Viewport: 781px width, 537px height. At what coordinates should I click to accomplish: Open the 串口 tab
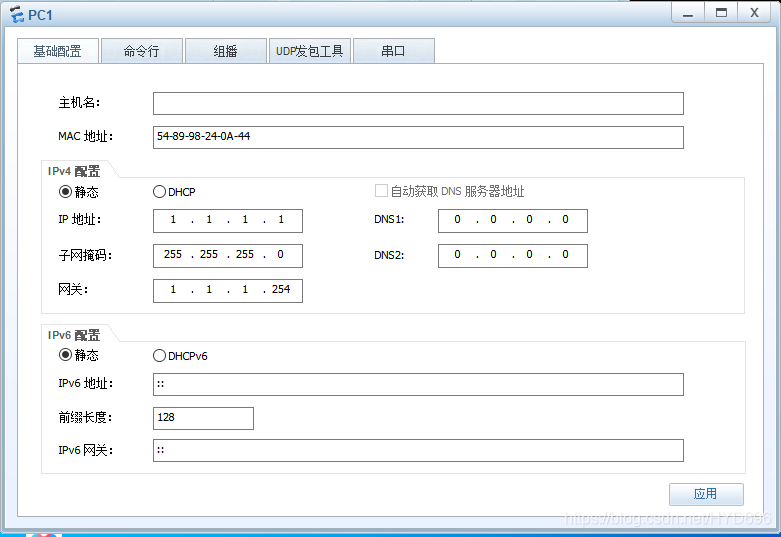pos(393,51)
